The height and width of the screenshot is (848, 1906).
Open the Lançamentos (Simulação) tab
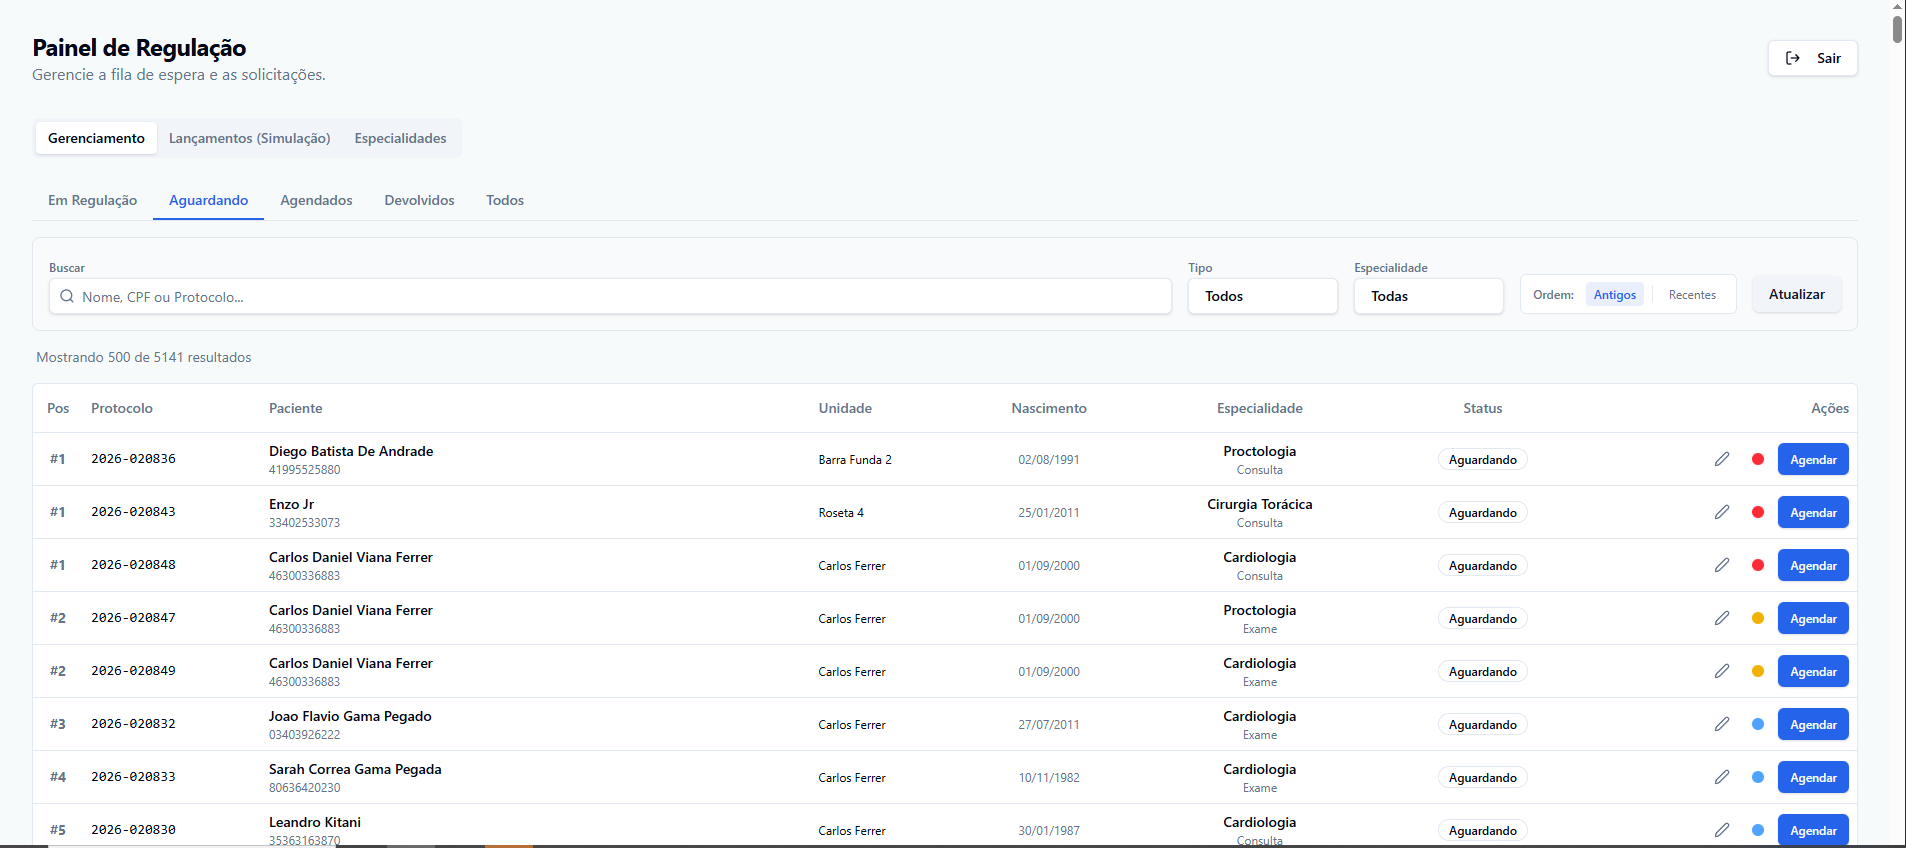click(249, 138)
